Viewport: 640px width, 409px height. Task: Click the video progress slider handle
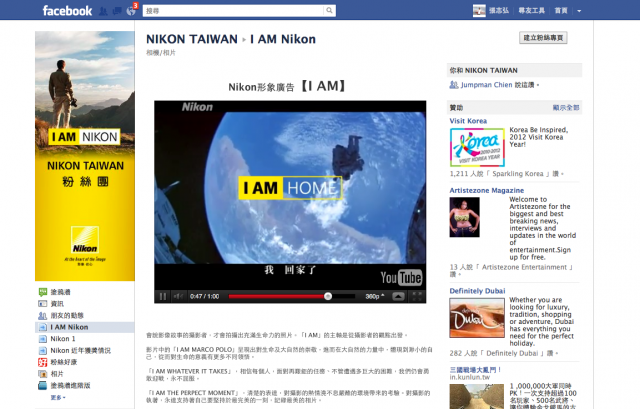[328, 296]
